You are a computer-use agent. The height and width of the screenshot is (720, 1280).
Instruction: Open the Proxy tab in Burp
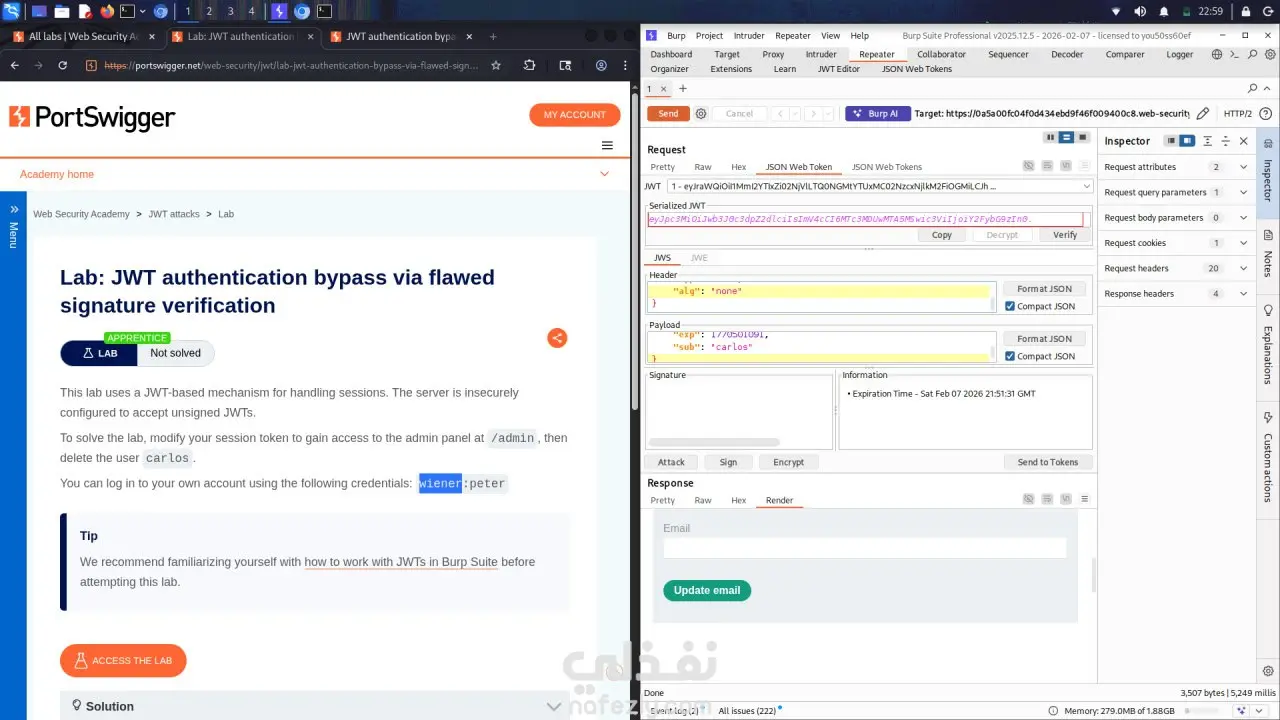(x=773, y=54)
